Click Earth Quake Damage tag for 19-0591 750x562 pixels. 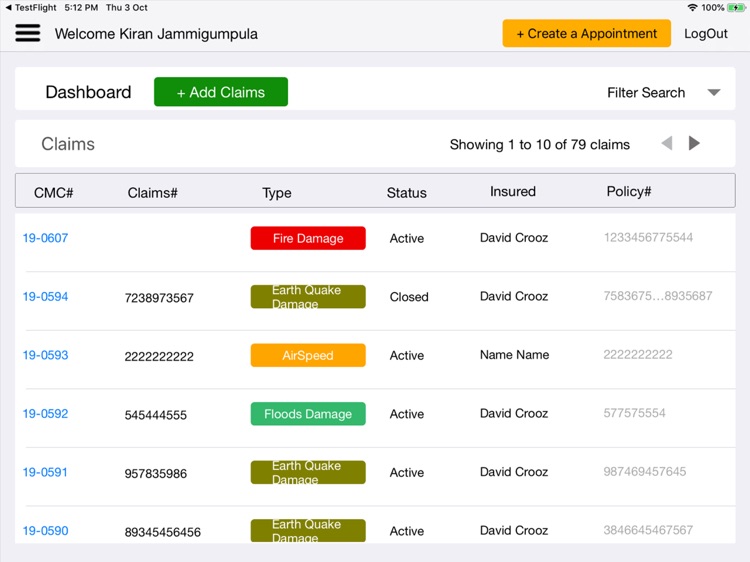tap(308, 472)
